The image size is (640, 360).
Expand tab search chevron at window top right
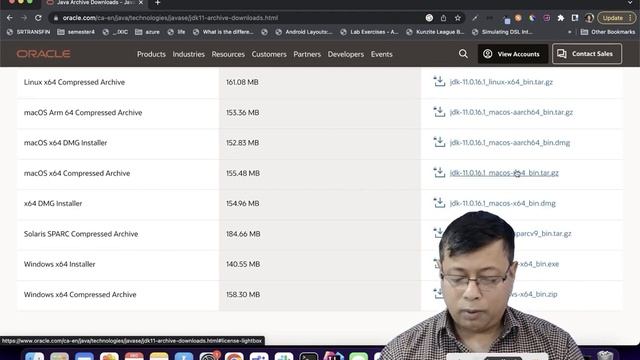coord(631,3)
